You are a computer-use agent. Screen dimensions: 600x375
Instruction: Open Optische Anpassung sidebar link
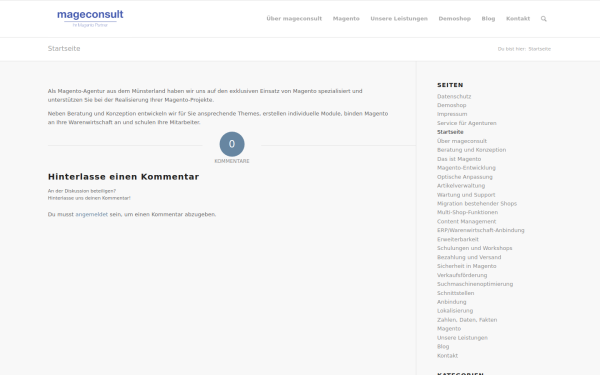coord(465,177)
